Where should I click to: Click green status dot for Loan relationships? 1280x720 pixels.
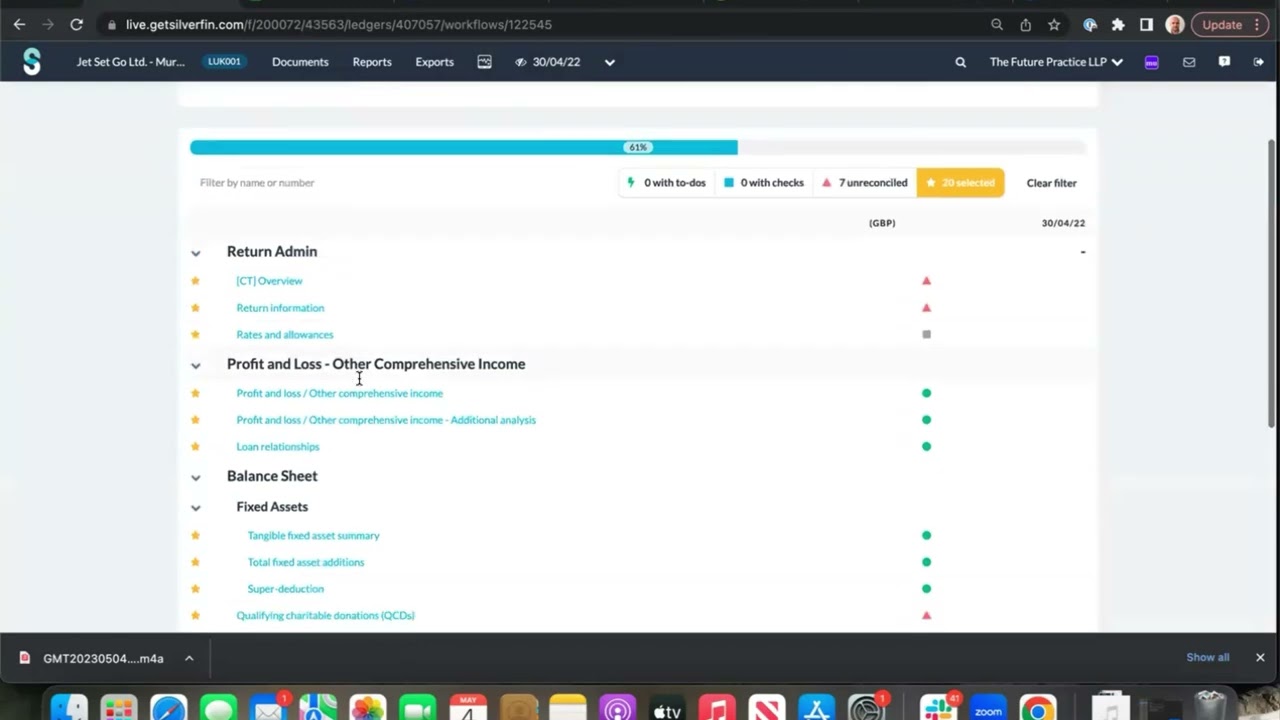(926, 447)
